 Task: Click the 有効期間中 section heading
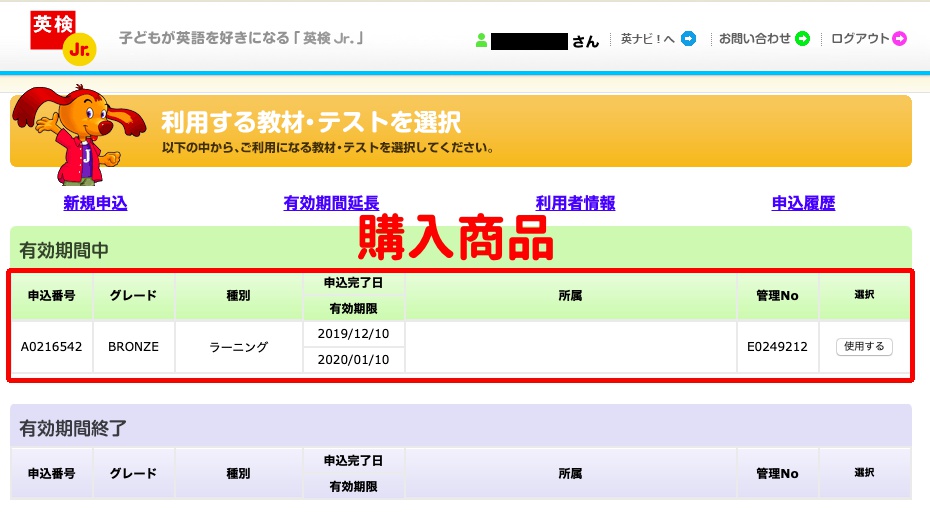(64, 250)
